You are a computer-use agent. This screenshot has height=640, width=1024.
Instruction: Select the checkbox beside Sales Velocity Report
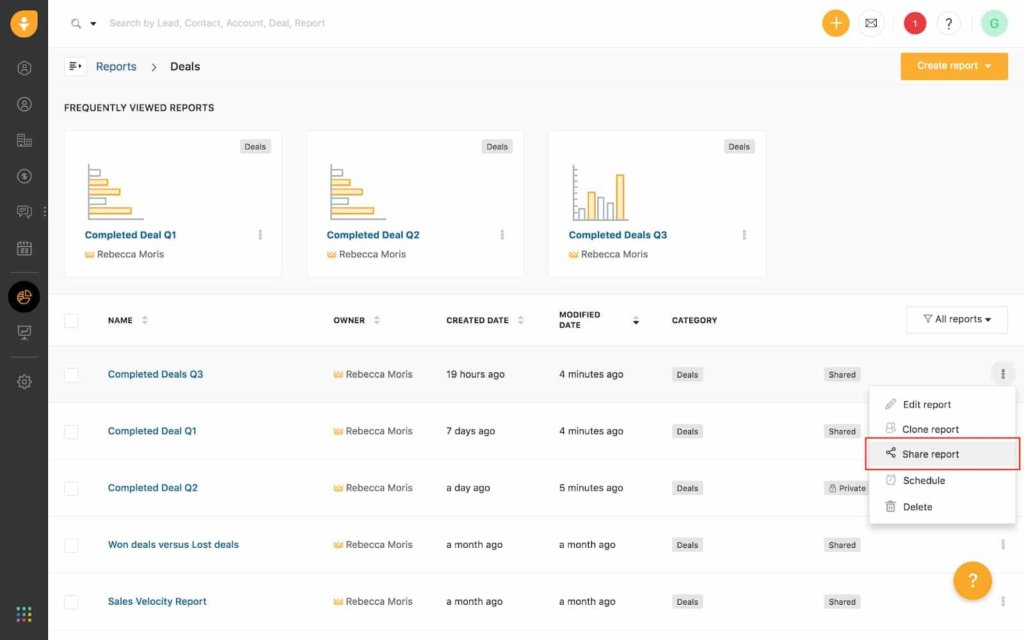click(72, 601)
